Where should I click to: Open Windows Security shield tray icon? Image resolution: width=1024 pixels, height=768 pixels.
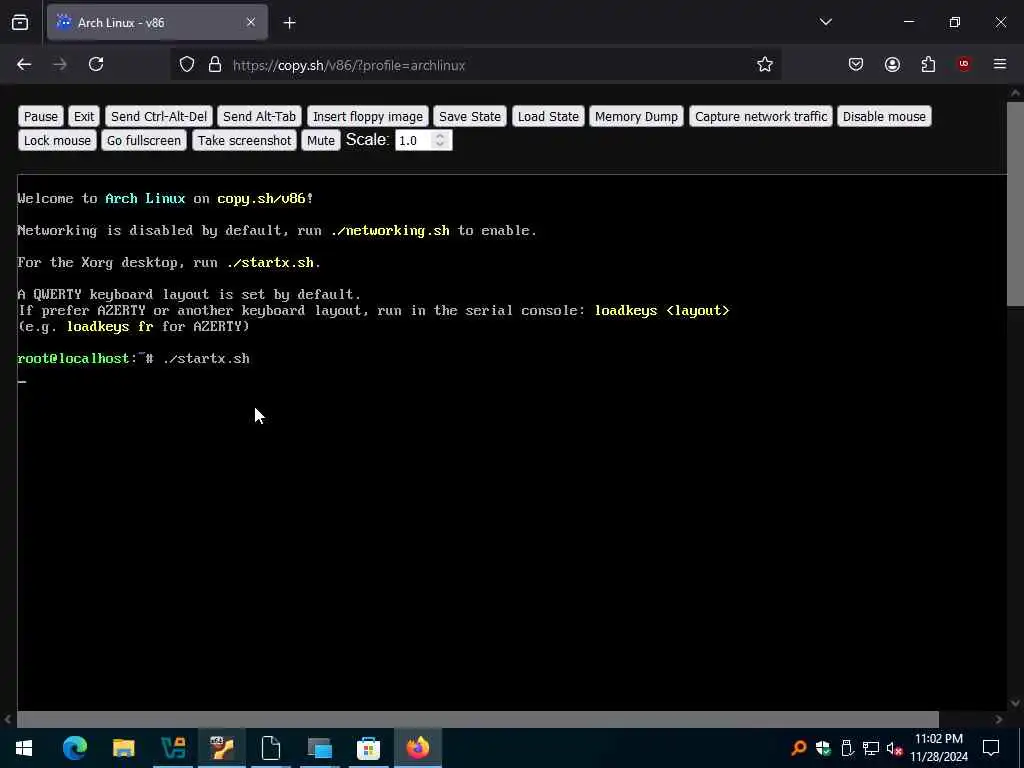[823, 748]
